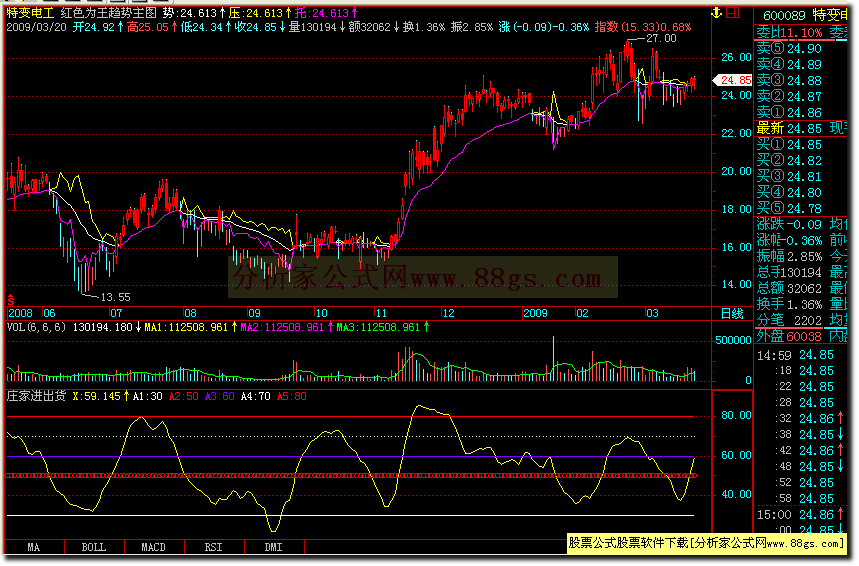Click the VOL(6,6,6) indicator label
The width and height of the screenshot is (859, 566).
click(36, 328)
